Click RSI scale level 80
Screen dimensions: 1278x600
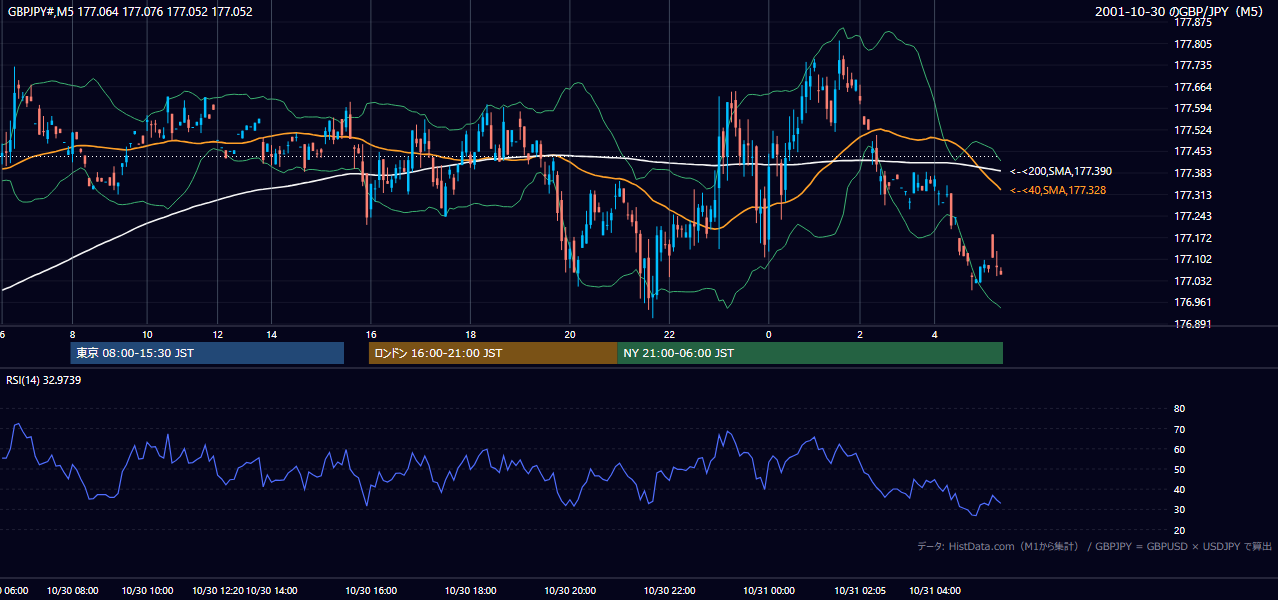(x=1179, y=409)
